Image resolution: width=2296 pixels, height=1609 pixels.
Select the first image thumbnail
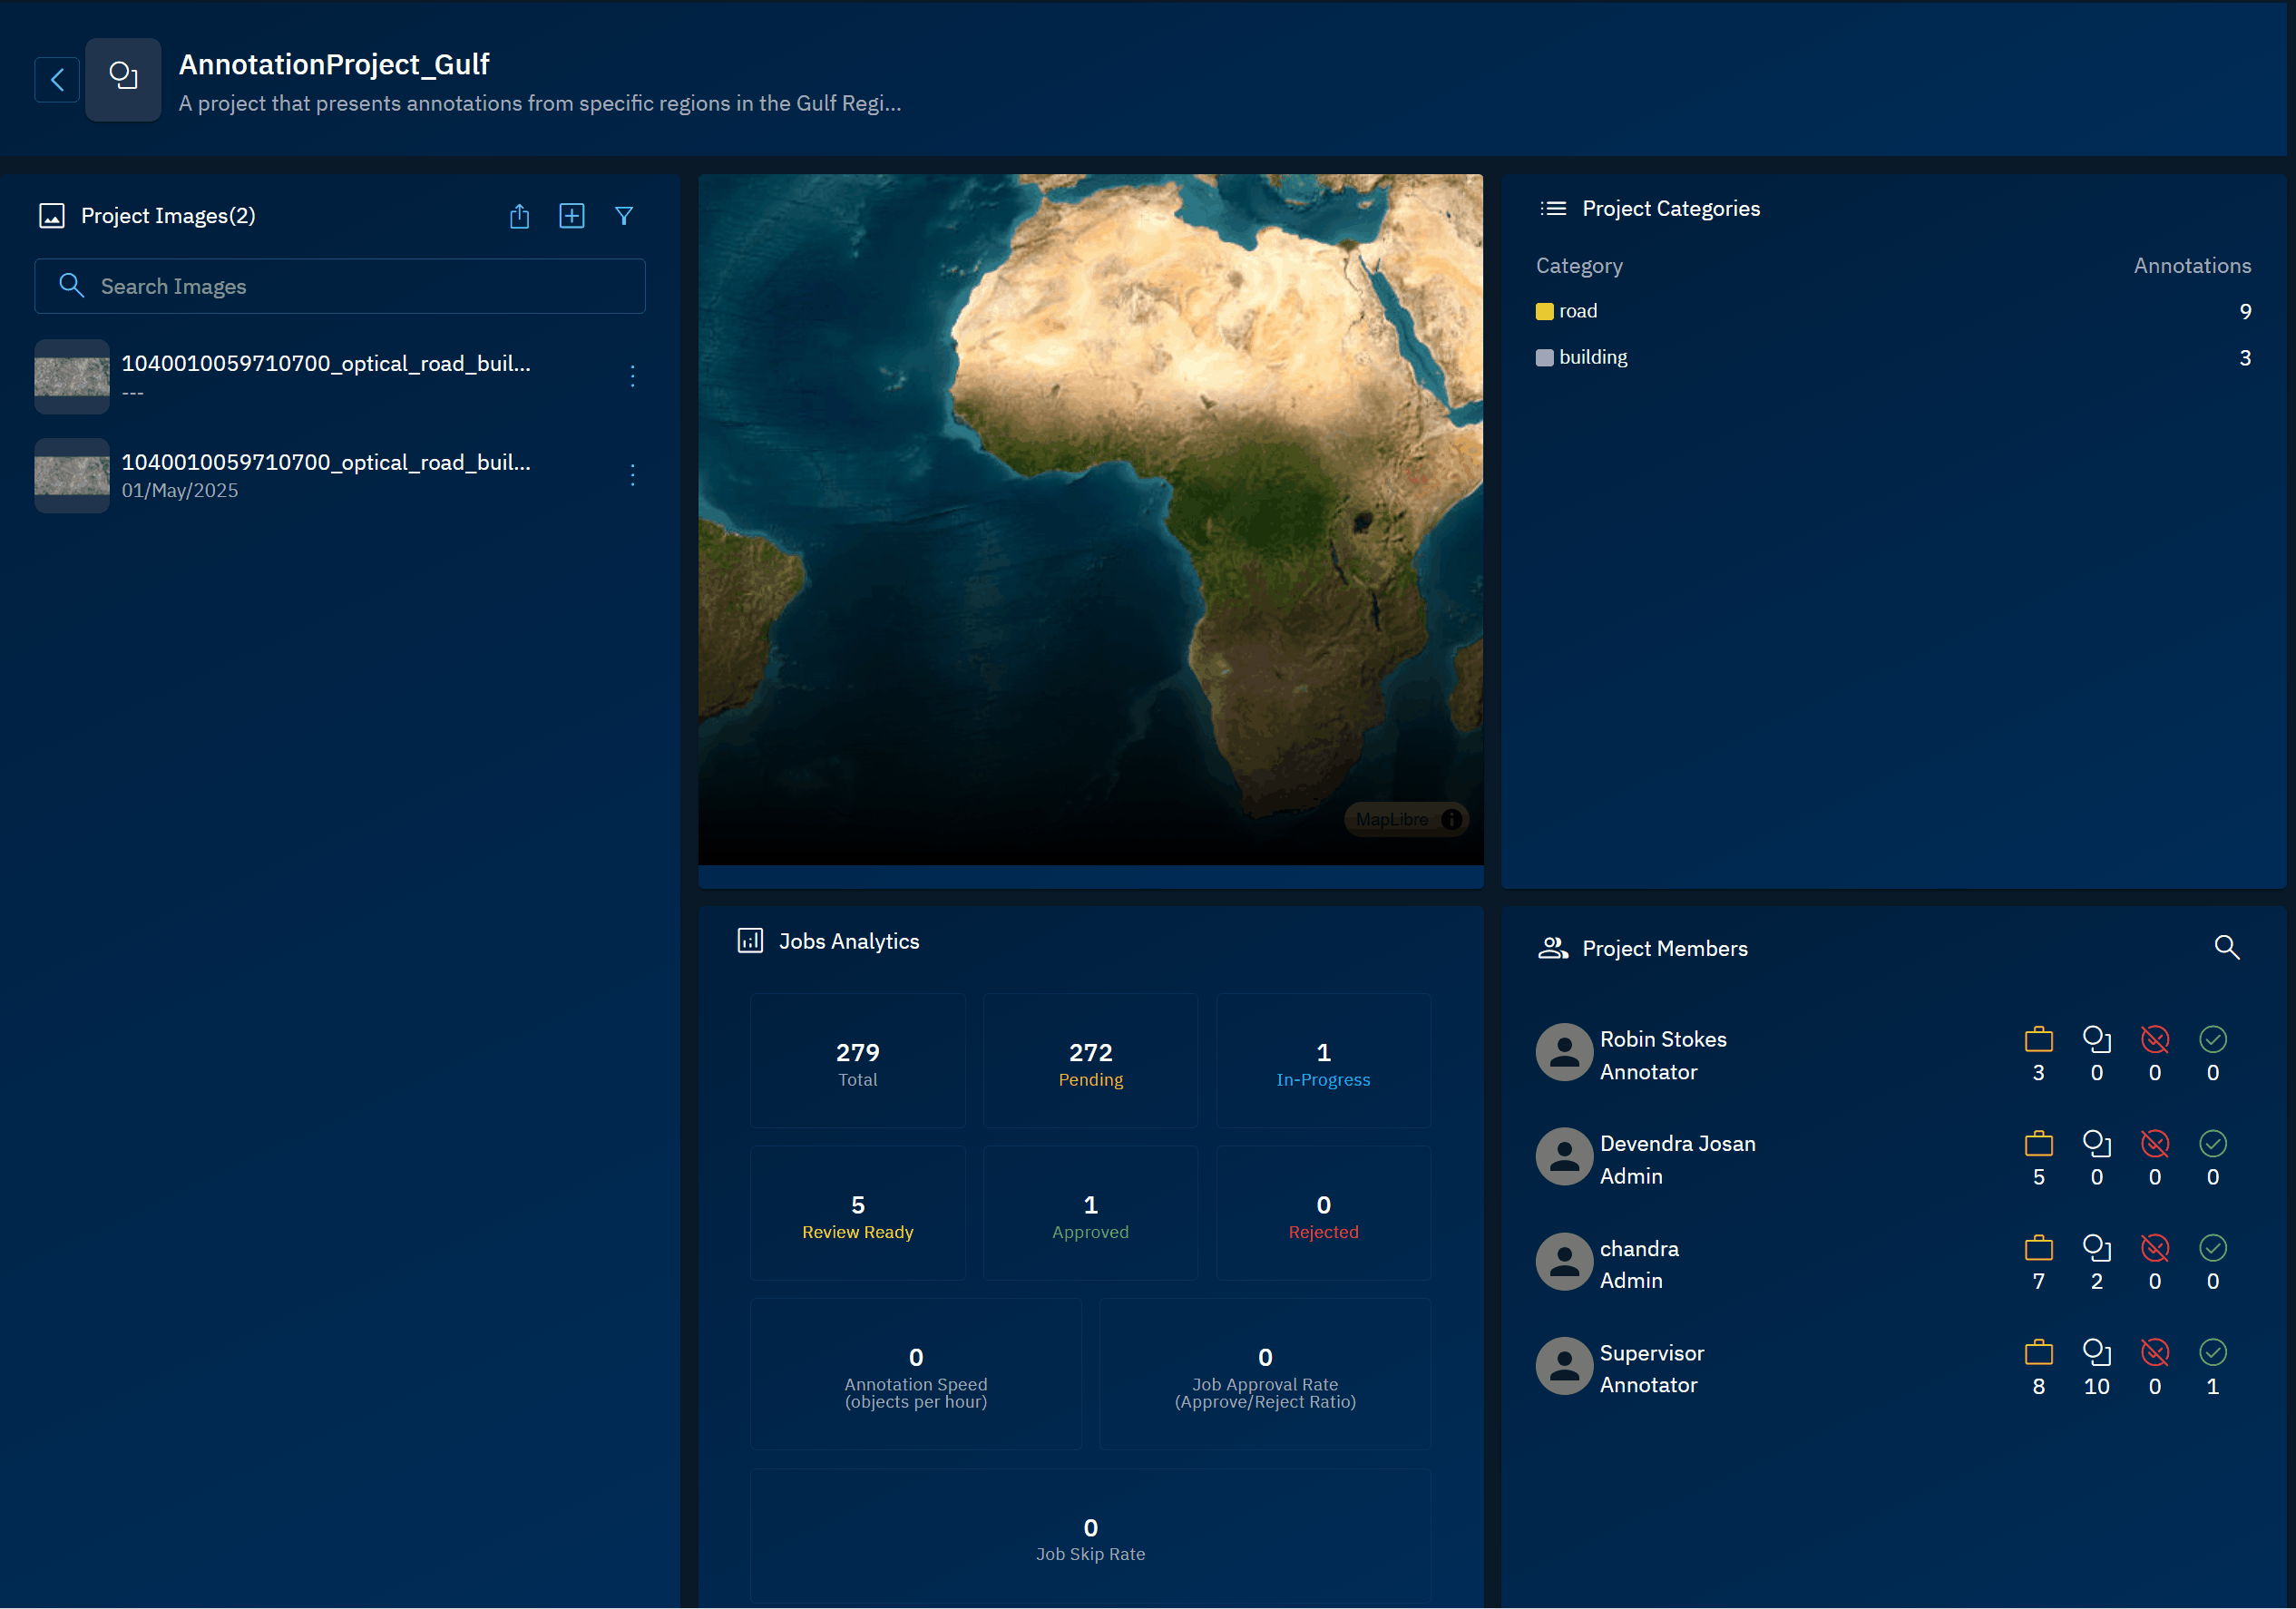point(72,376)
